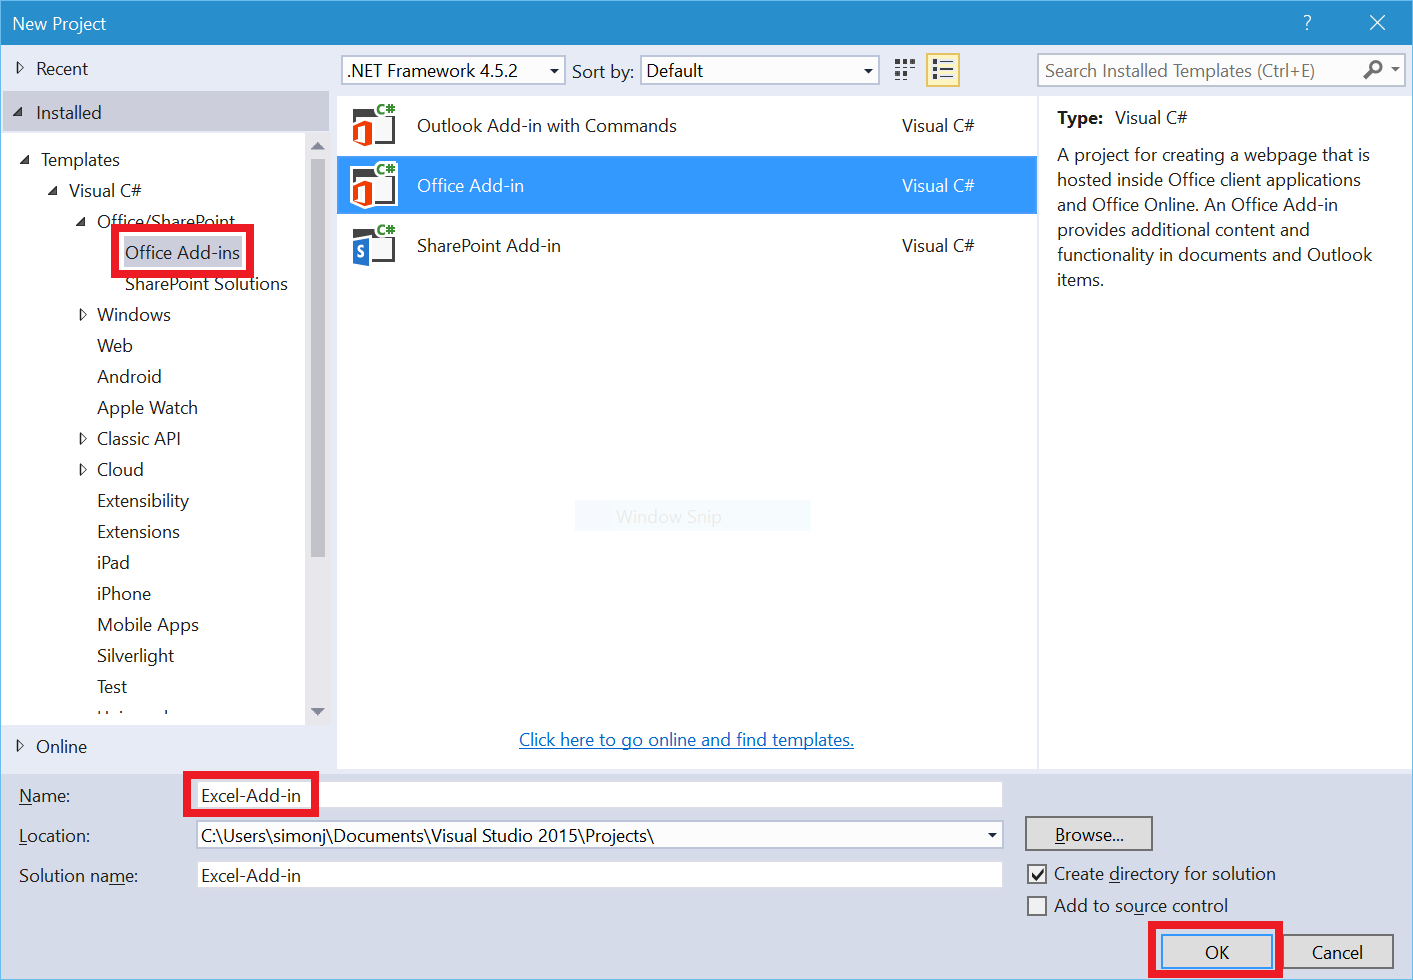Click the Browse... button
The height and width of the screenshot is (980, 1413).
click(1089, 834)
